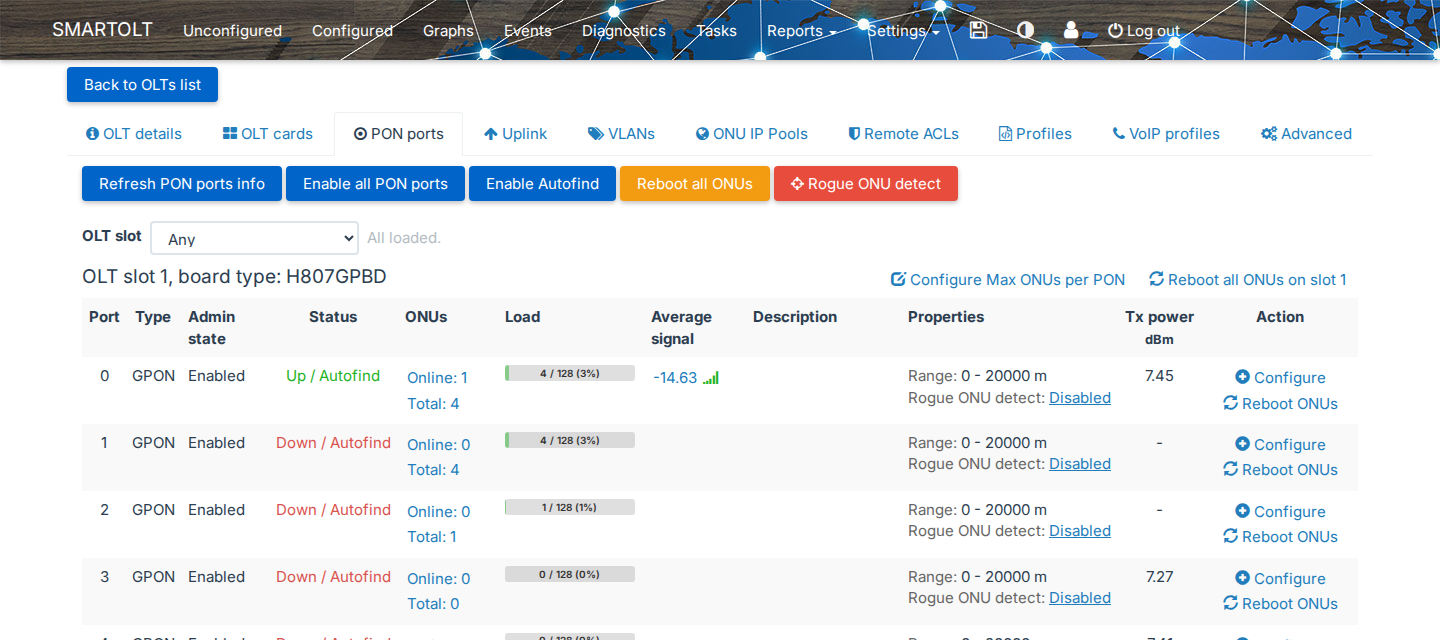The image size is (1440, 640).
Task: Open the Remote ACLs tab
Action: click(903, 134)
